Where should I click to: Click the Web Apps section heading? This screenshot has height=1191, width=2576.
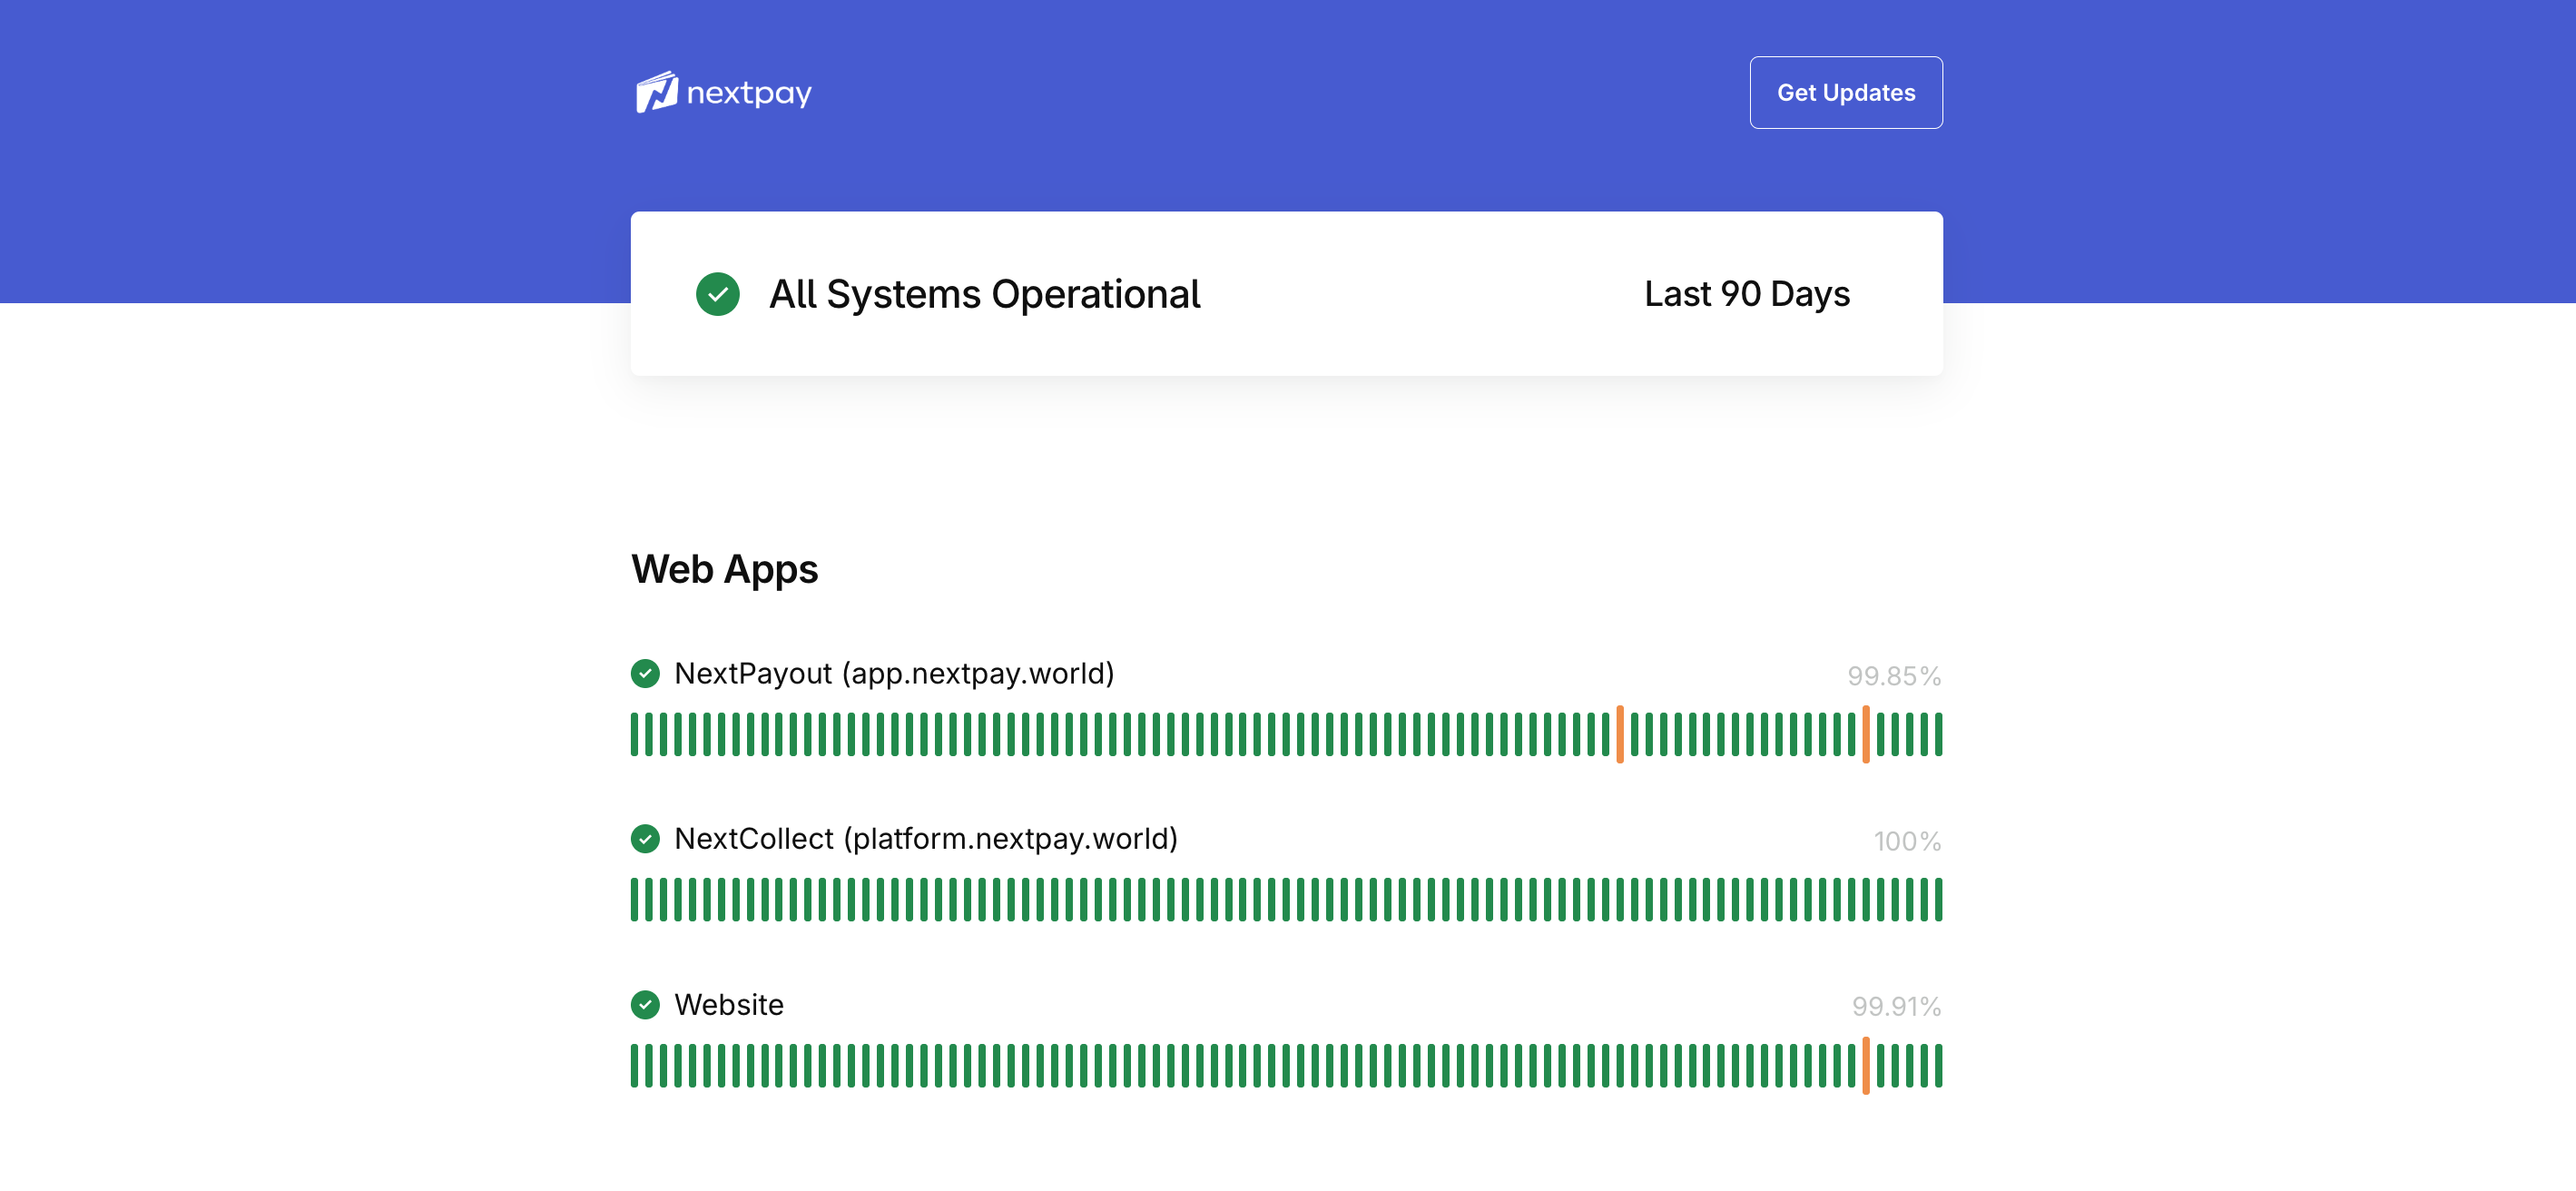(724, 569)
